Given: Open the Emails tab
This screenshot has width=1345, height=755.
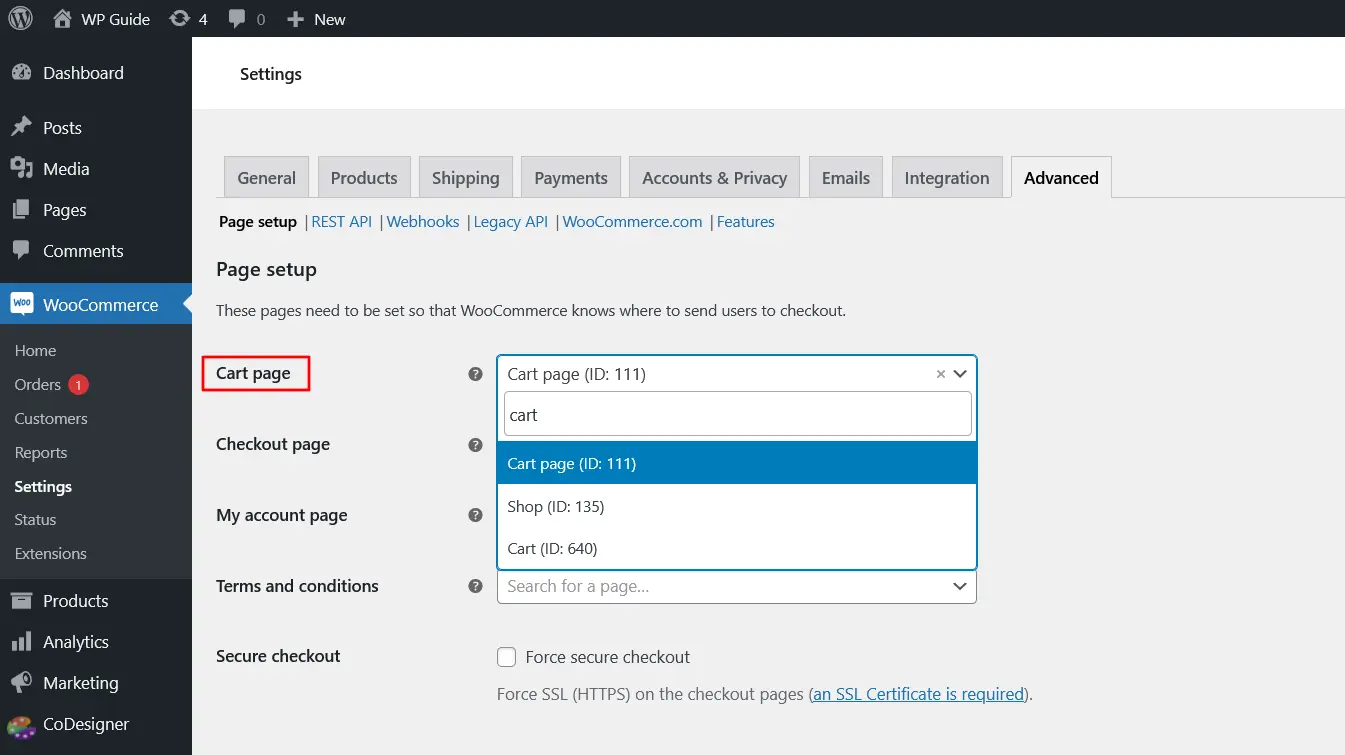Looking at the screenshot, I should (846, 178).
